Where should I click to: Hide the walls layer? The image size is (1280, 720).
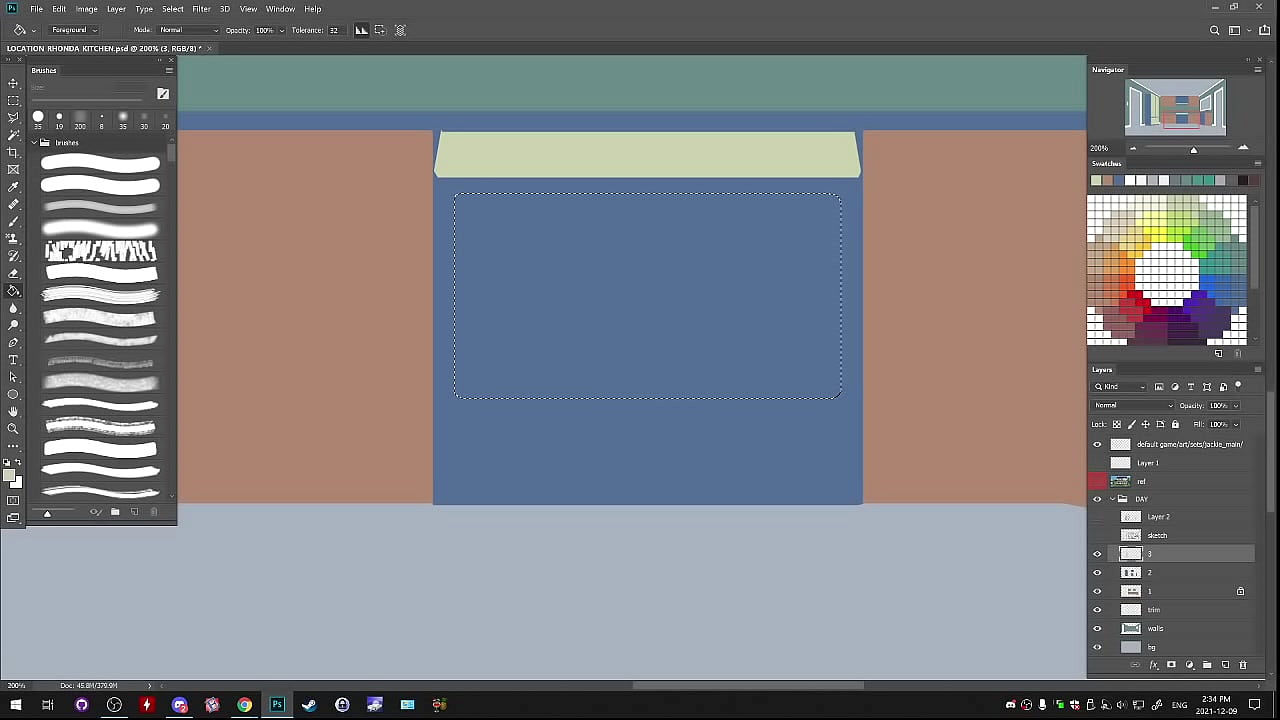(x=1097, y=629)
